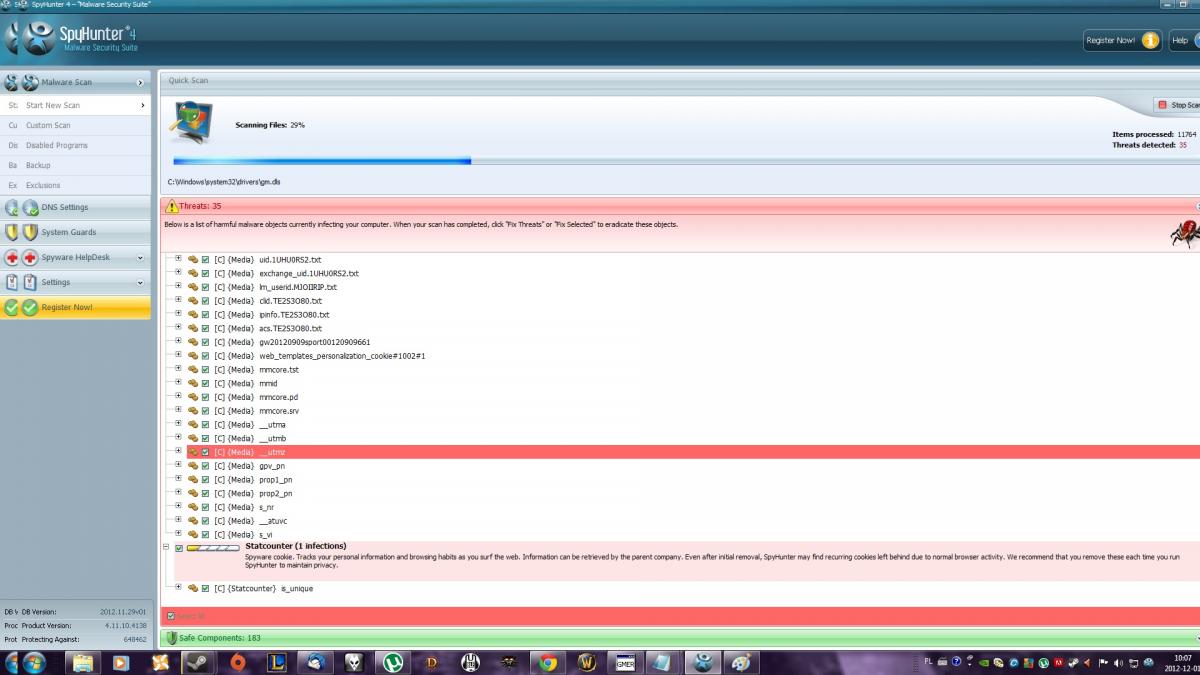The image size is (1200, 675).
Task: Select the highlighted __utmz row
Action: [x=693, y=452]
